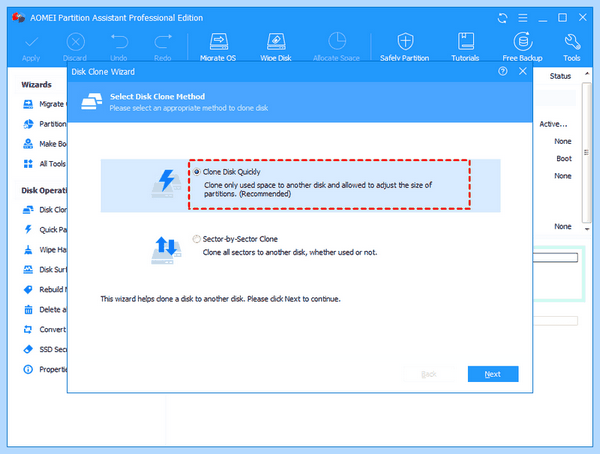Click the Disk Surface Test sidebar icon

pos(28,269)
